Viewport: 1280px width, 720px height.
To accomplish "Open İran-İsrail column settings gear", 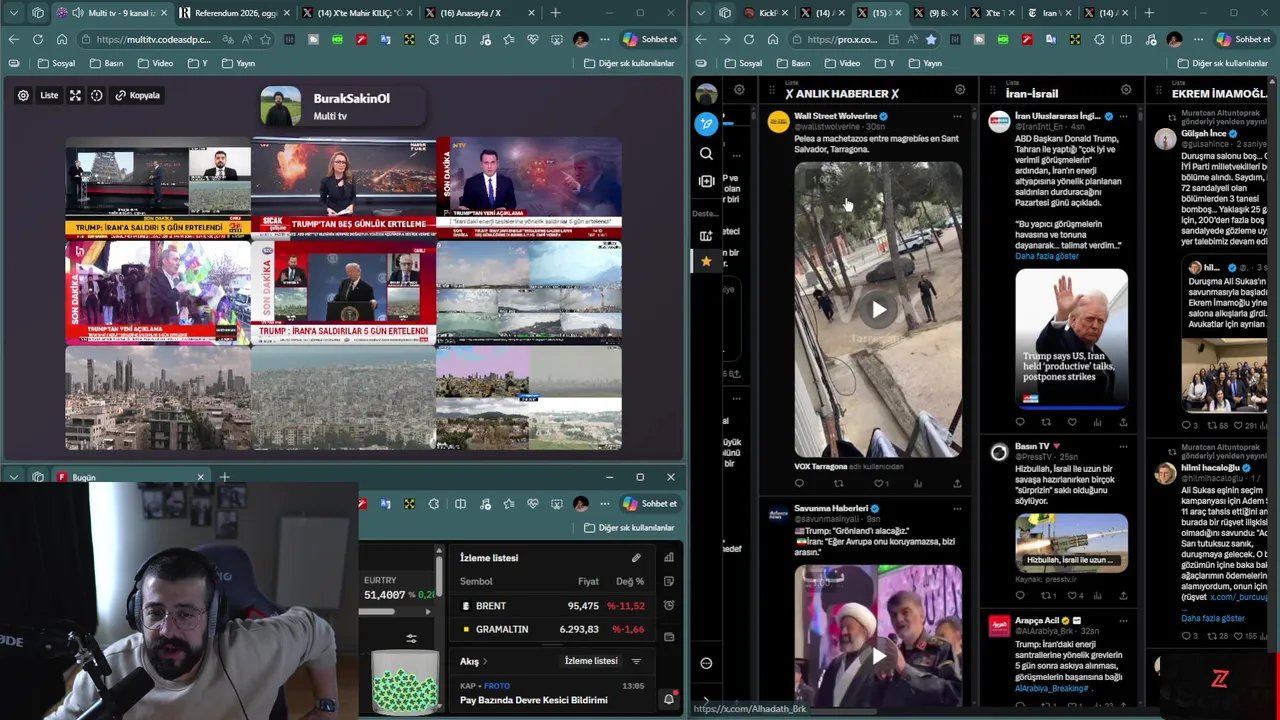I will (1126, 90).
